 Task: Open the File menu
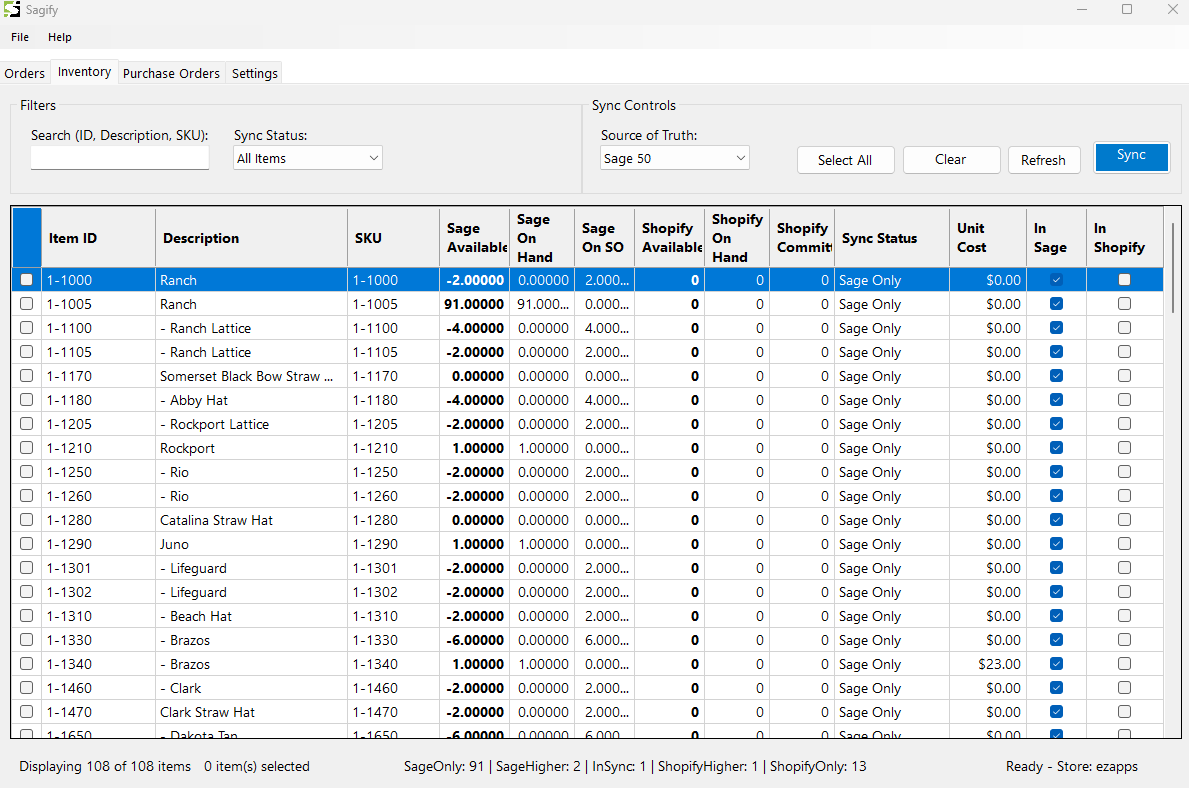[x=20, y=37]
